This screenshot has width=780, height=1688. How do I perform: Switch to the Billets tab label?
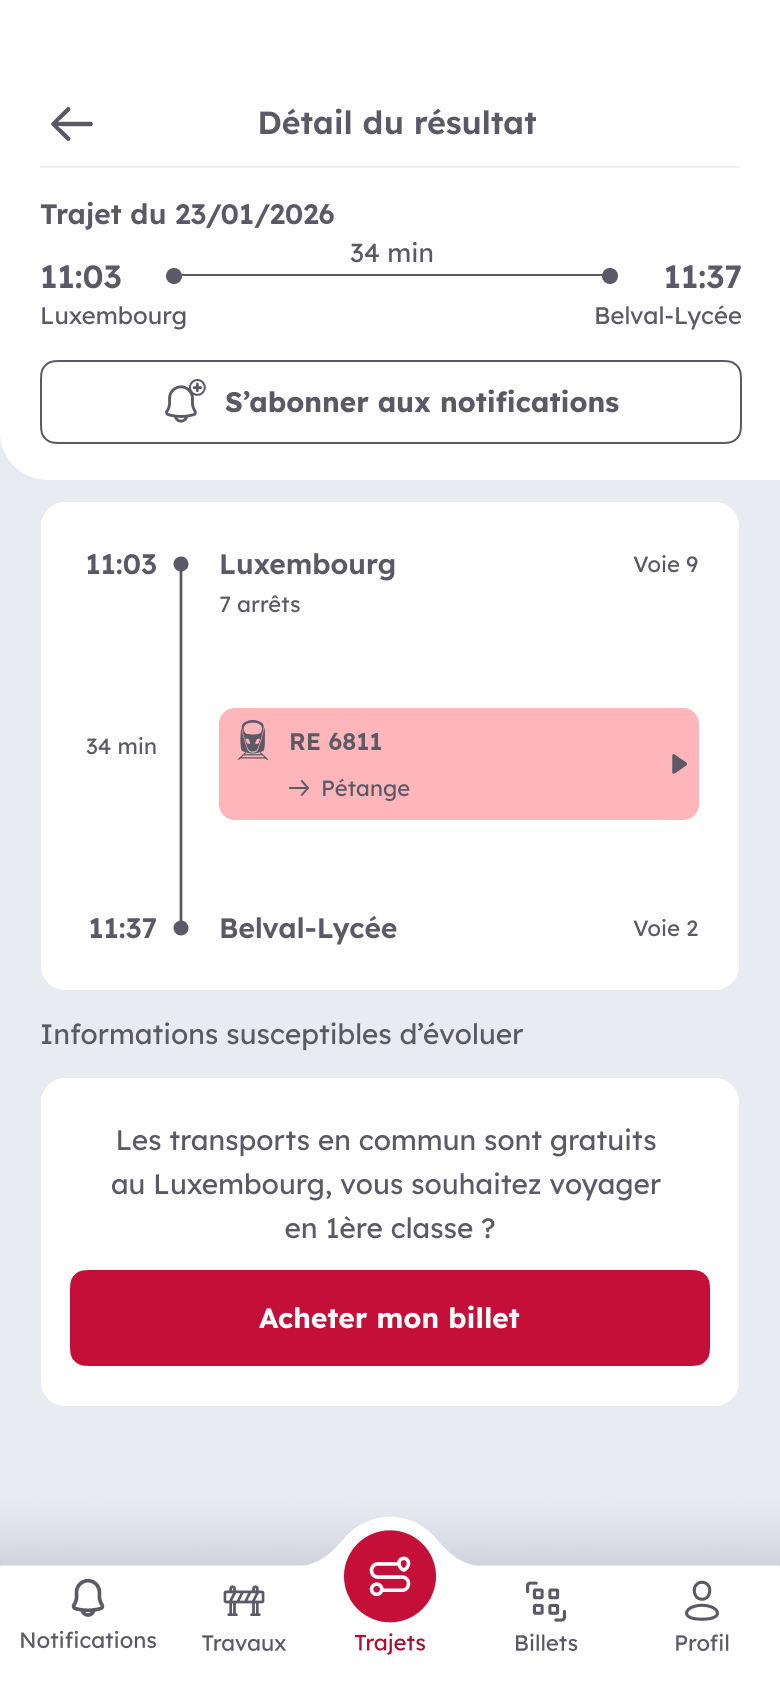[x=546, y=1643]
